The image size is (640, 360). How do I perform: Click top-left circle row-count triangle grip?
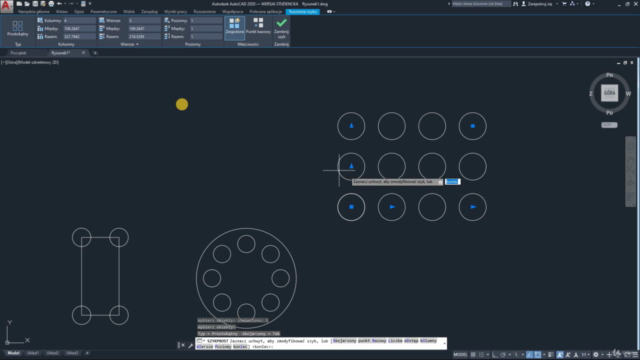tap(351, 126)
